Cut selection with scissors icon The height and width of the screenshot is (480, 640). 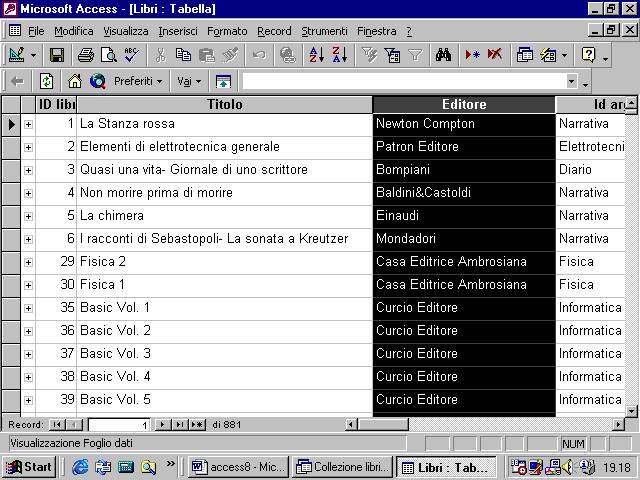(x=160, y=55)
